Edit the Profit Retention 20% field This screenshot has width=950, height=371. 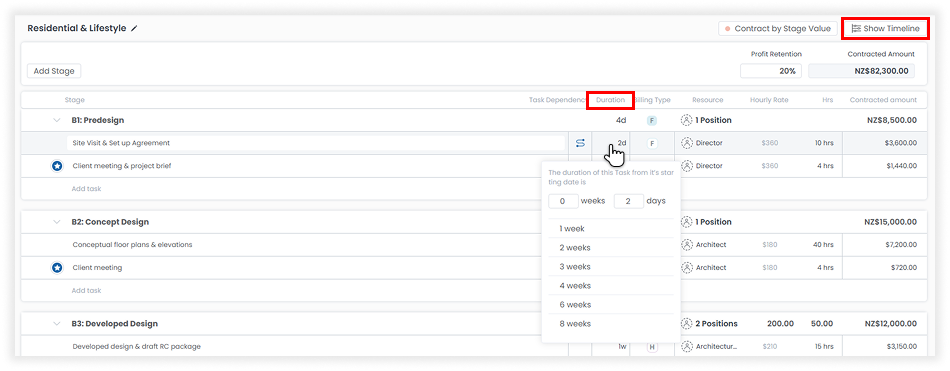coord(771,71)
